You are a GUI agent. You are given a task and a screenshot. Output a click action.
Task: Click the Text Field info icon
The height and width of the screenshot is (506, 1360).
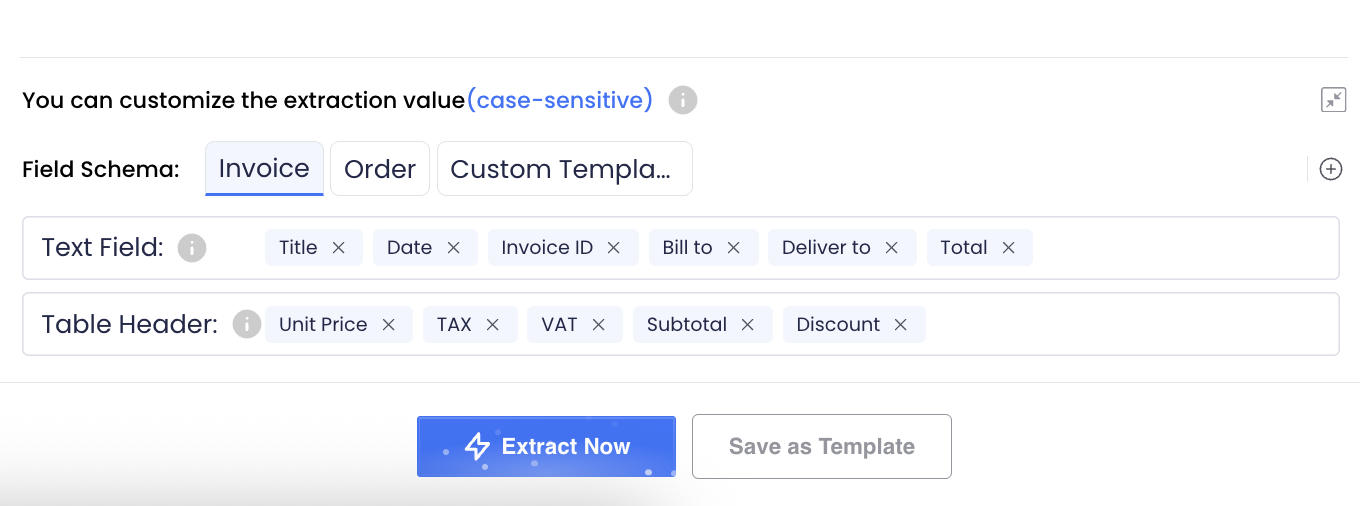[x=192, y=248]
